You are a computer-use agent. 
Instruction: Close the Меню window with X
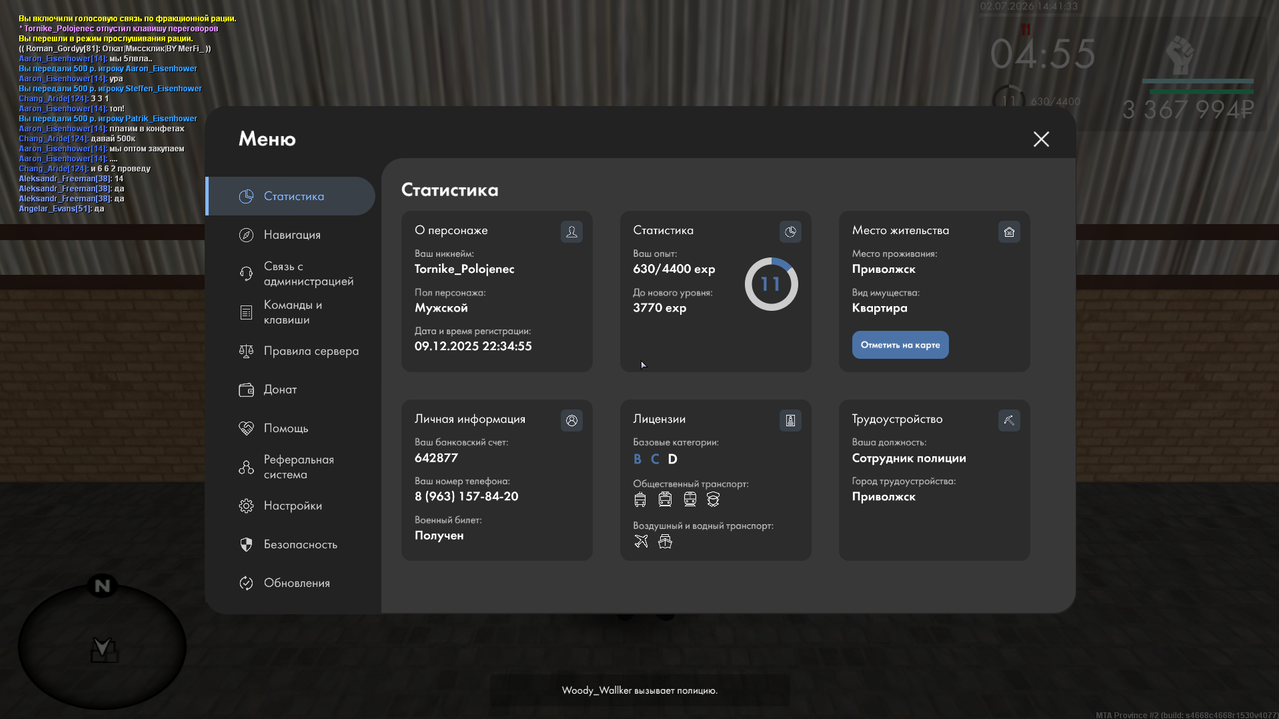point(1041,139)
